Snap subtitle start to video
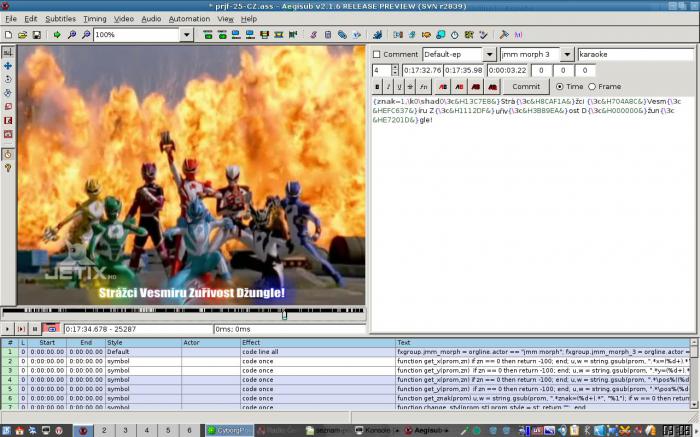 click(x=236, y=34)
